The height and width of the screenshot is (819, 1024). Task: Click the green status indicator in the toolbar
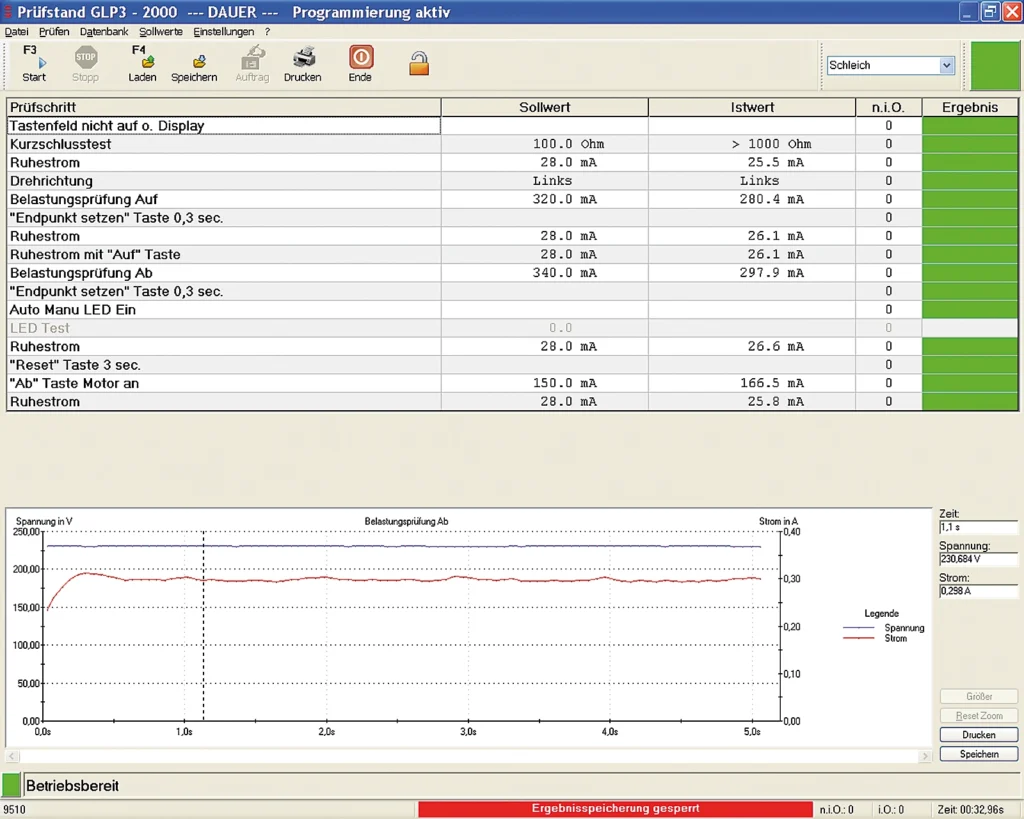click(x=994, y=66)
